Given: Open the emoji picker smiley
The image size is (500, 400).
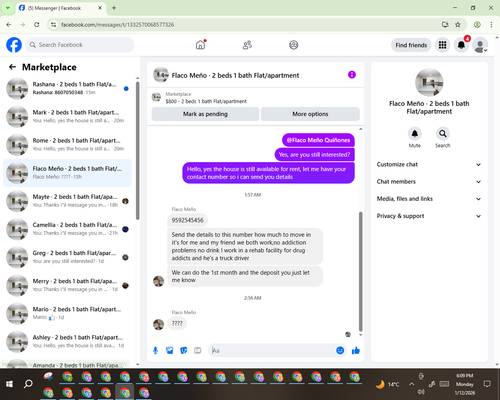Looking at the screenshot, I should [x=340, y=350].
